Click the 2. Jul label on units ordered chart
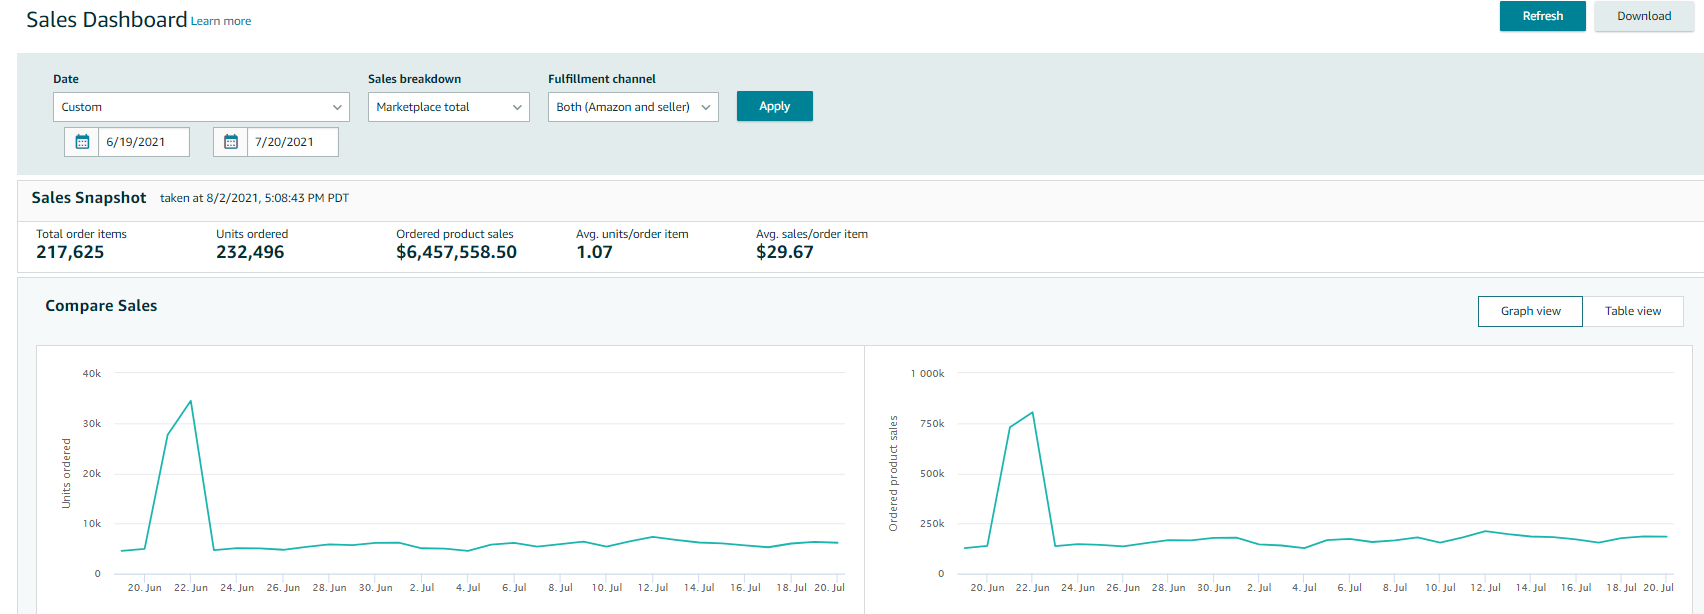 click(422, 588)
